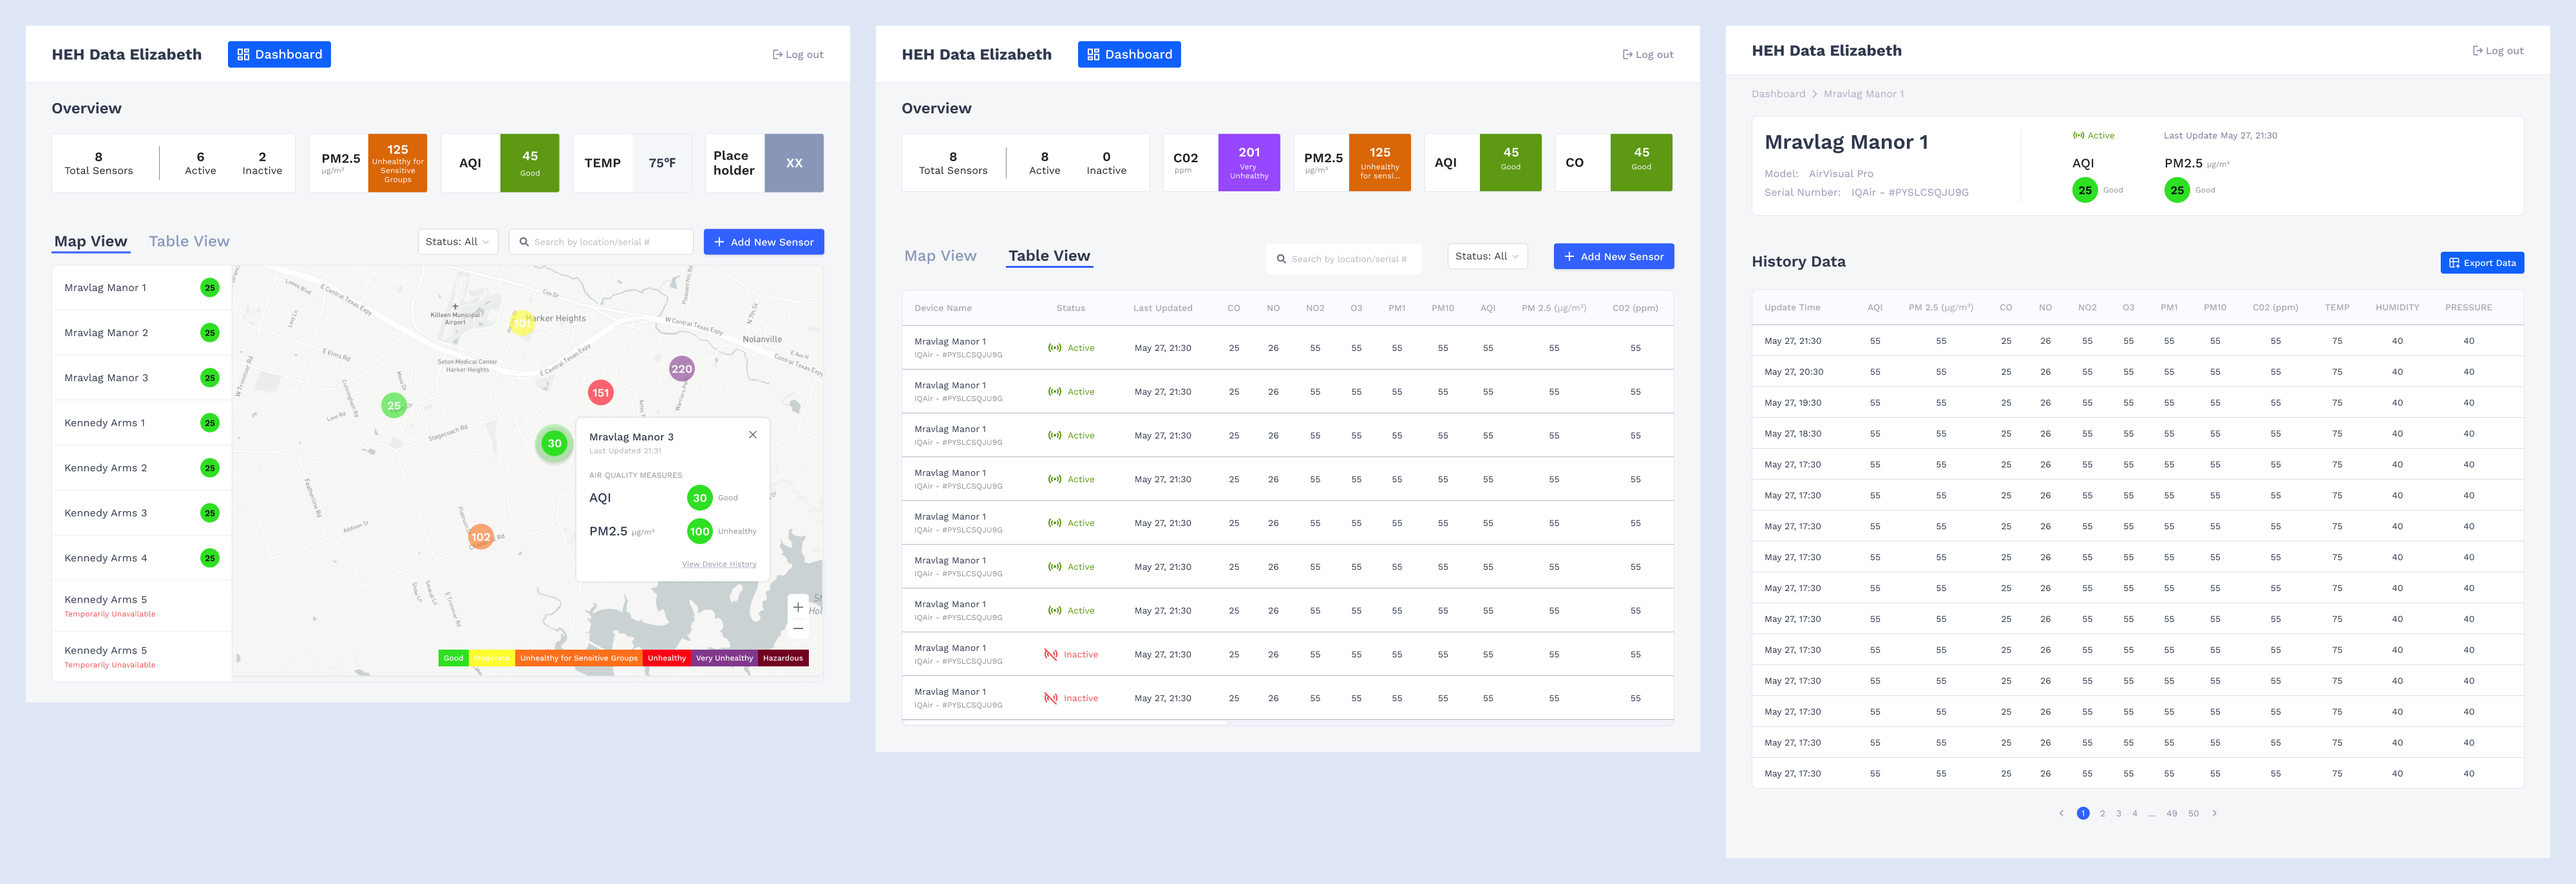This screenshot has width=2576, height=884.
Task: Expand the Status: All dropdown in Table View
Action: [x=1487, y=256]
